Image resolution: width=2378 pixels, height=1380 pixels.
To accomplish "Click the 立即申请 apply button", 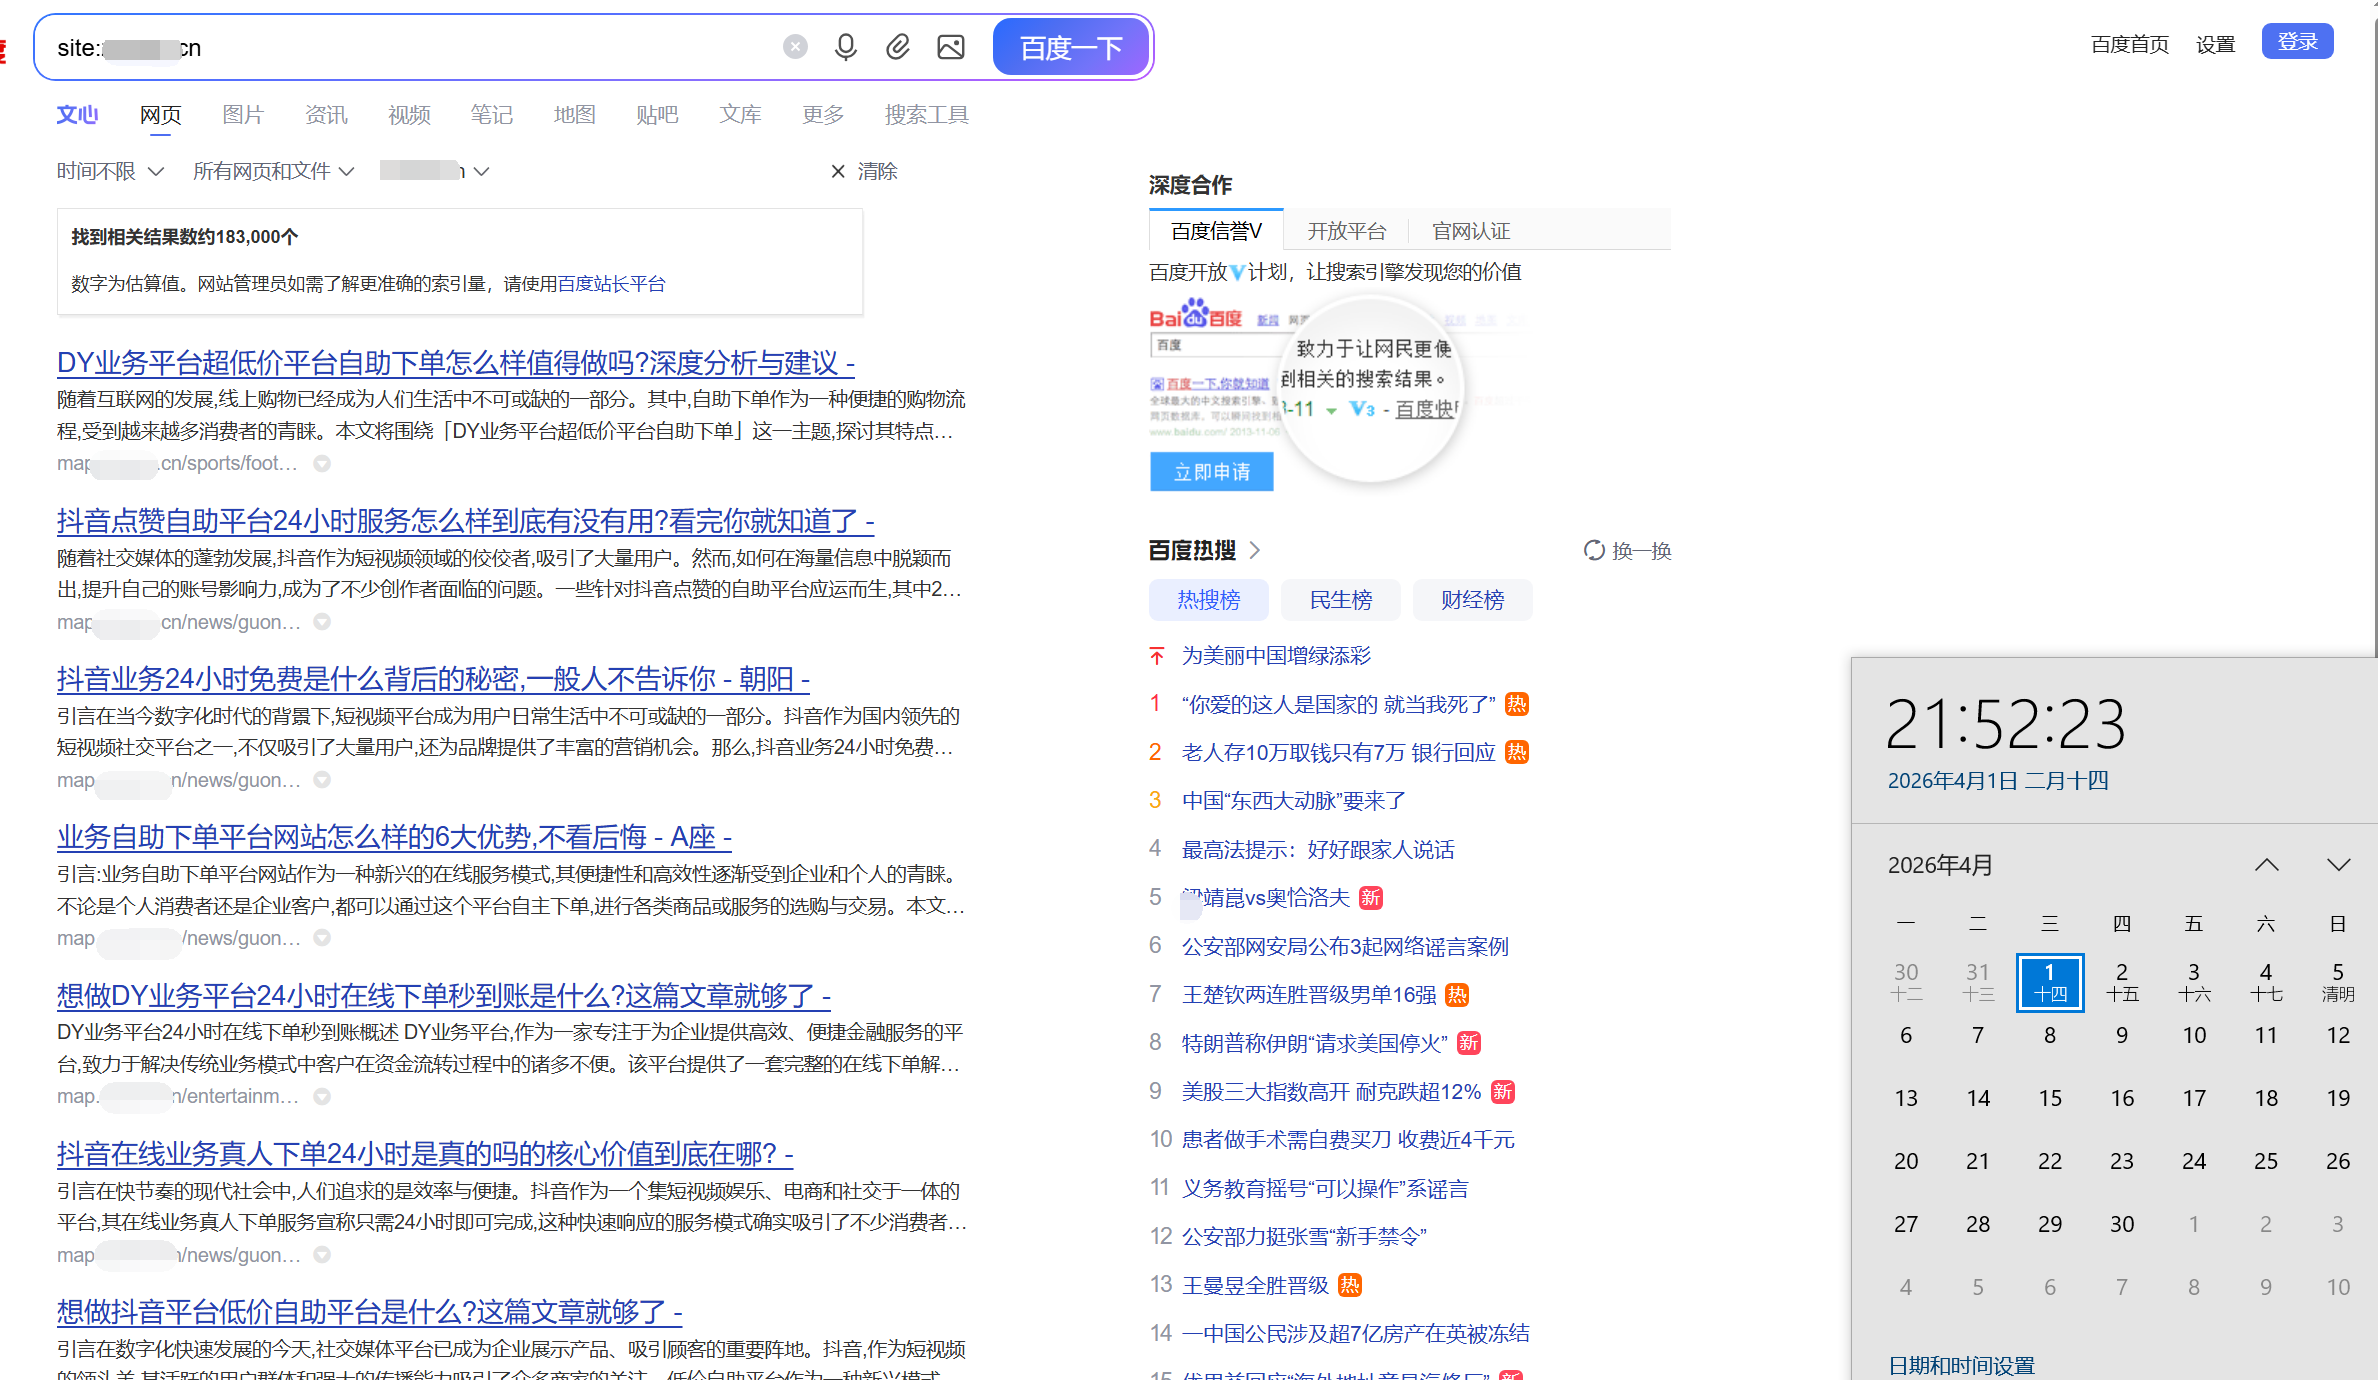I will coord(1211,471).
